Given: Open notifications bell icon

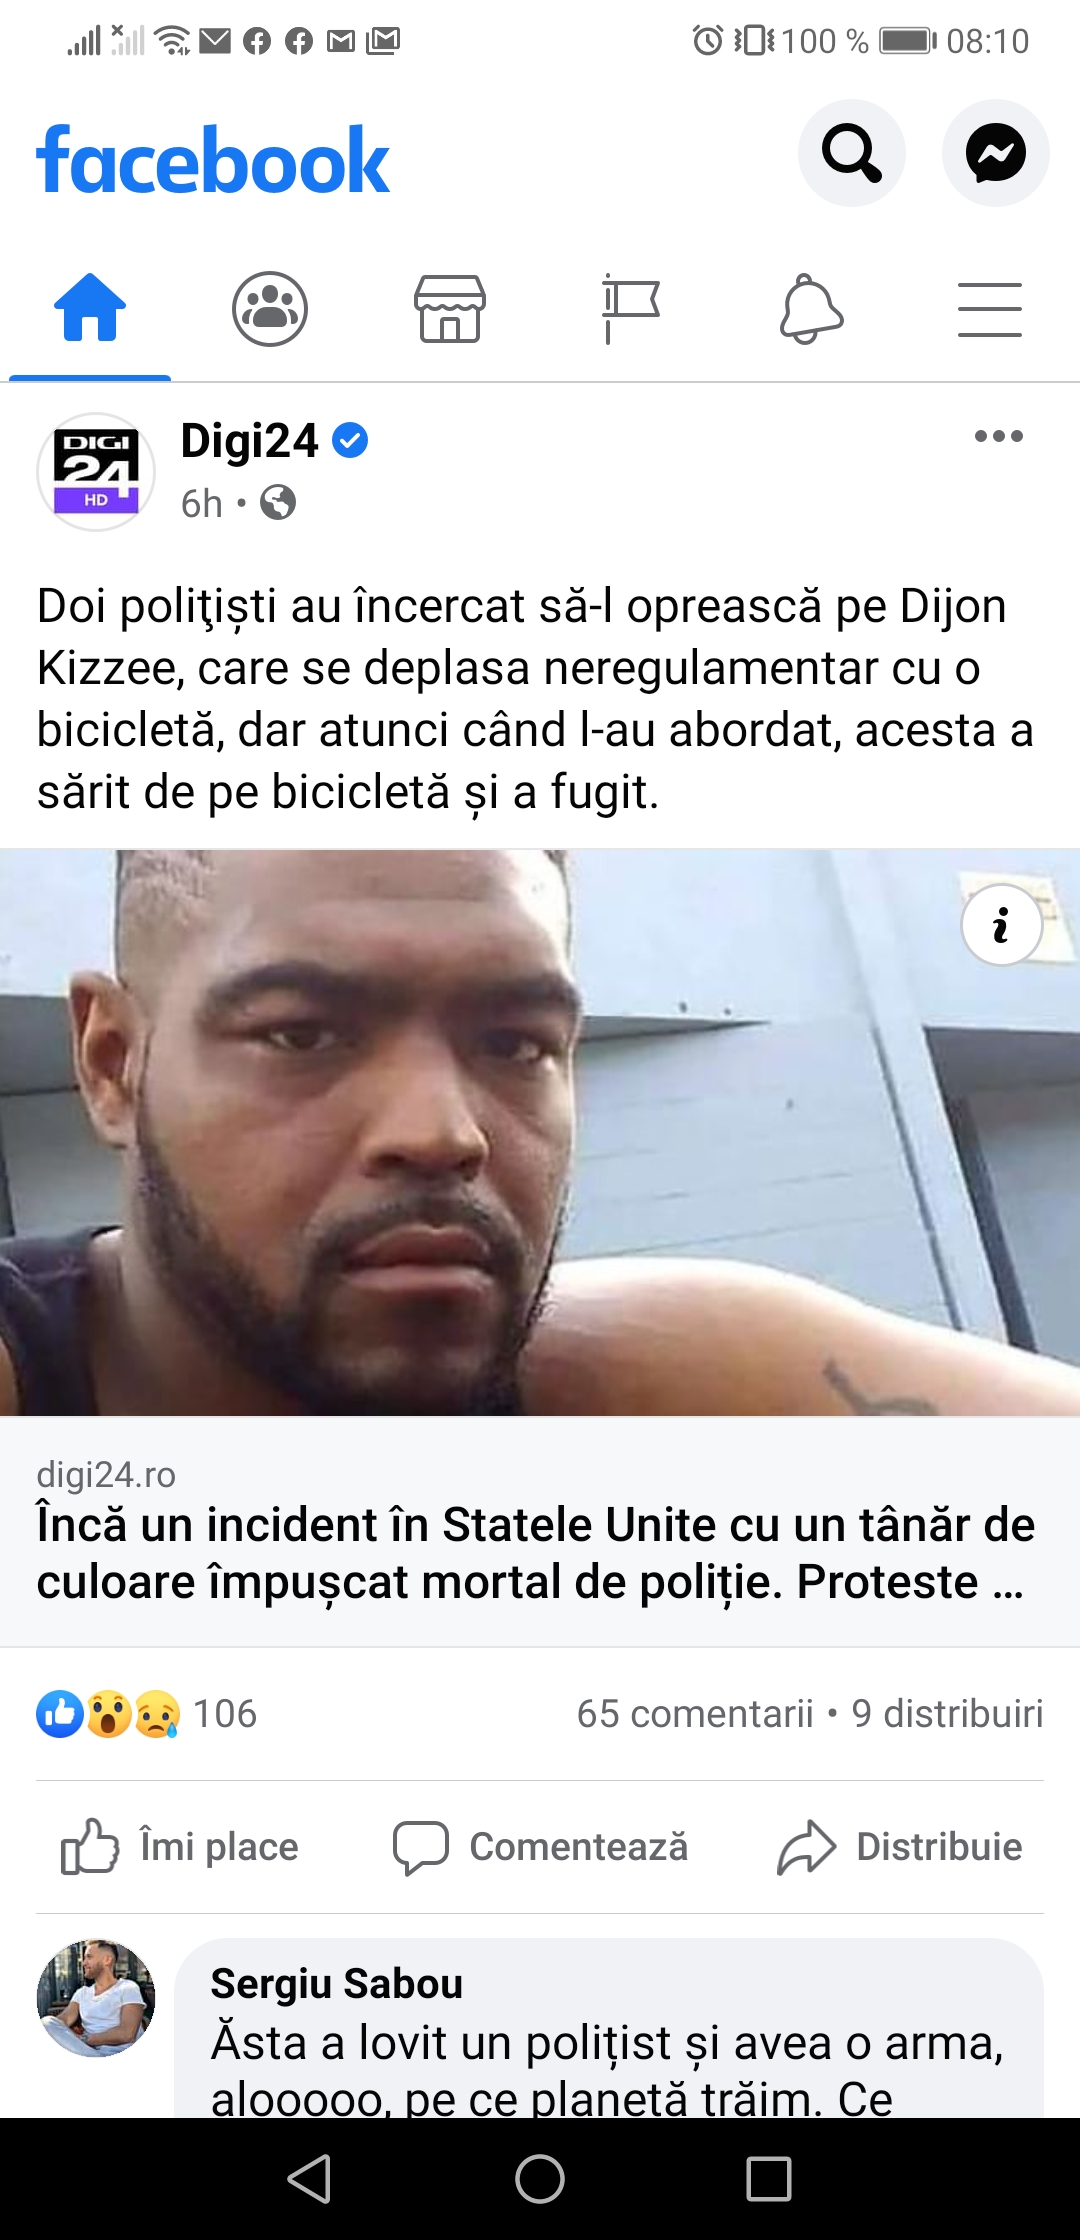Looking at the screenshot, I should [811, 308].
